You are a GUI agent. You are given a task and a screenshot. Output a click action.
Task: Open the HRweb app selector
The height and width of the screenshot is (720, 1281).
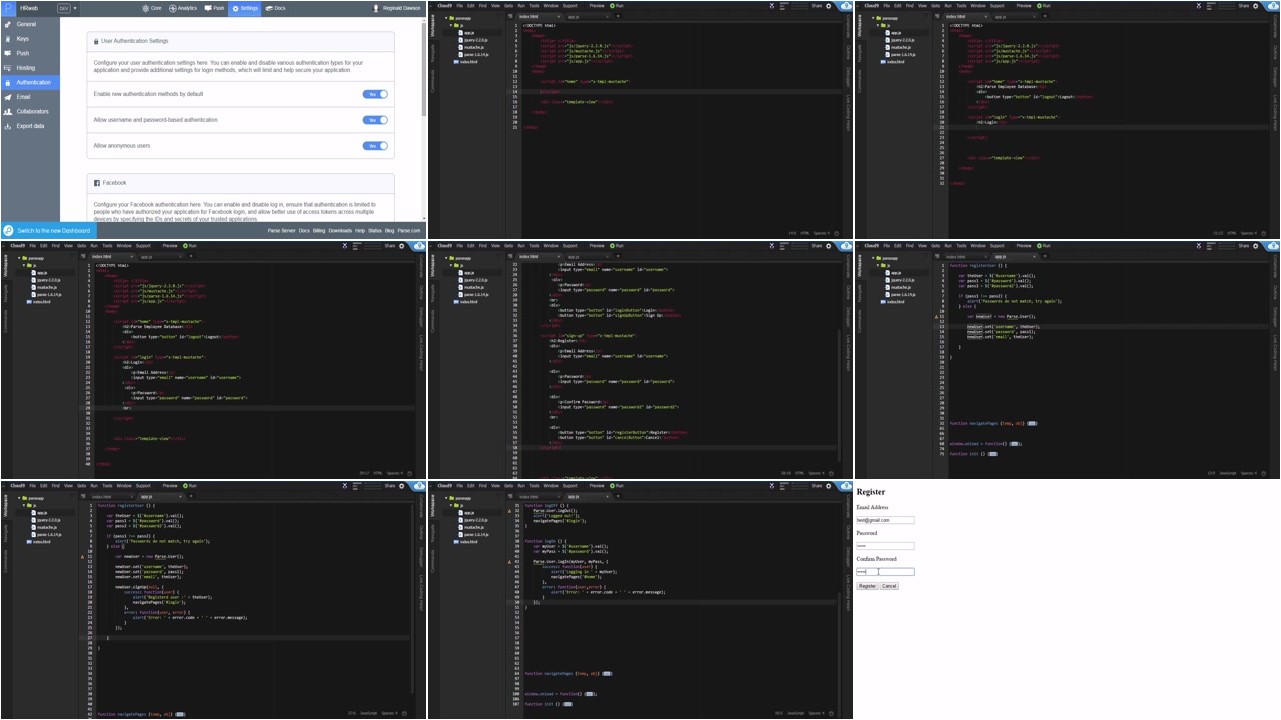29,7
